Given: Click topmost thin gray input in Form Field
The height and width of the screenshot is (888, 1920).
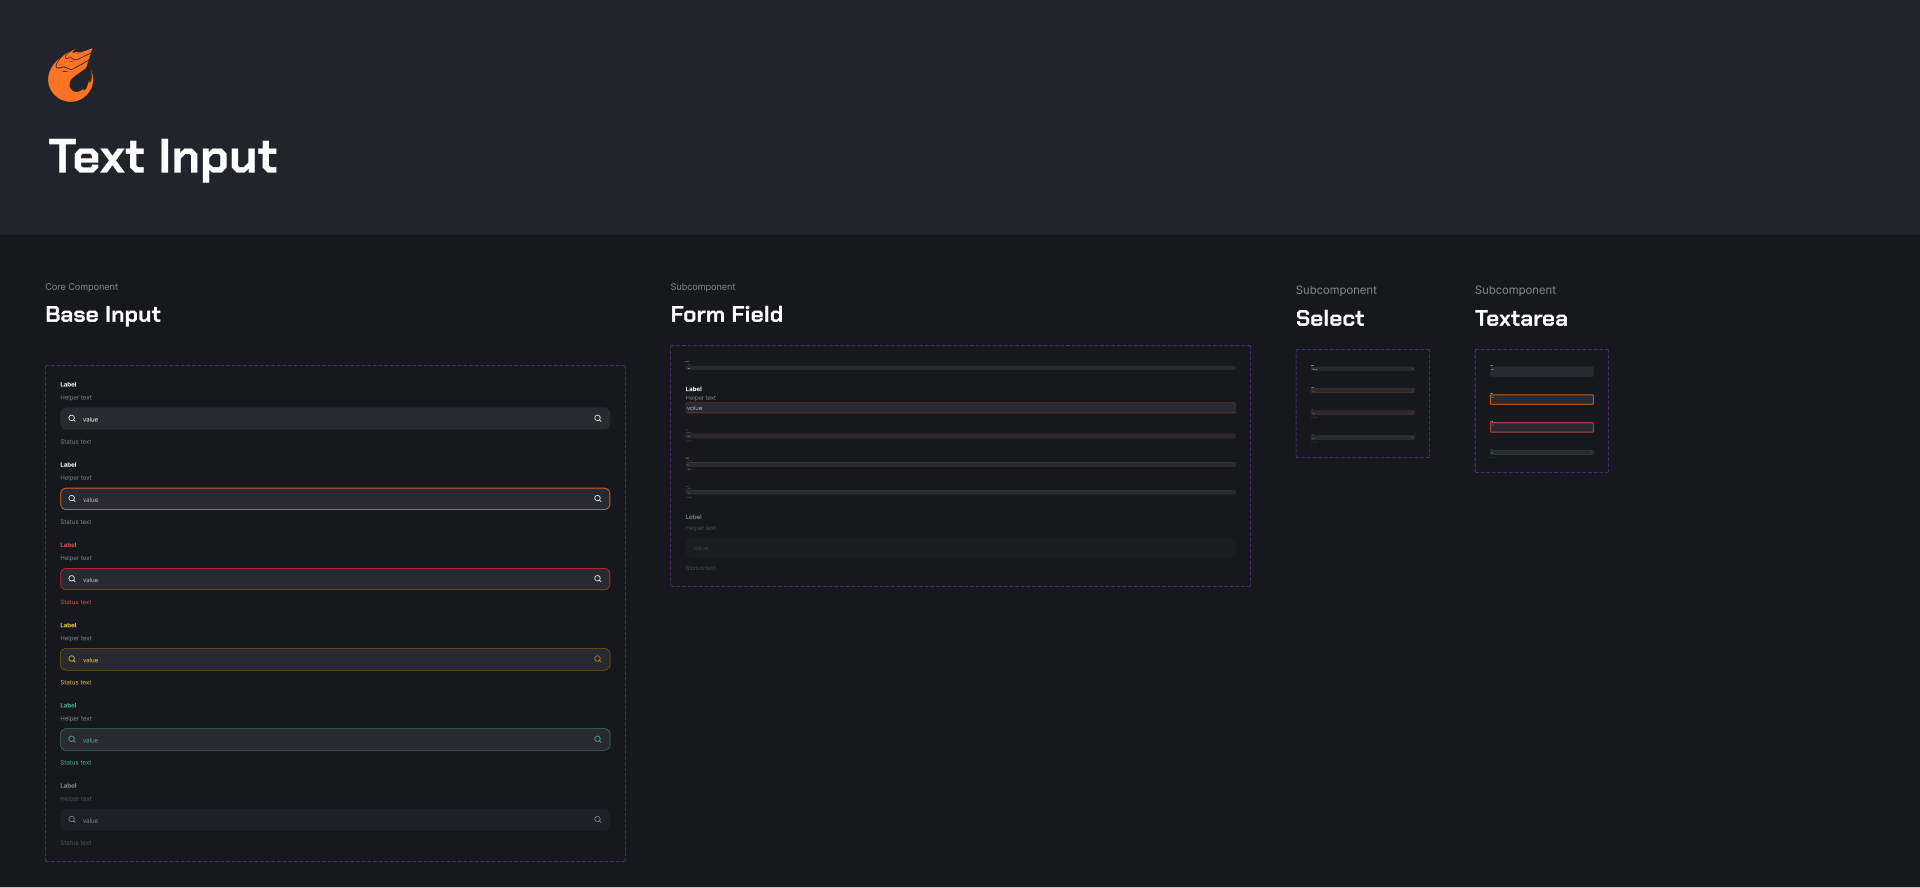Looking at the screenshot, I should pyautogui.click(x=960, y=368).
